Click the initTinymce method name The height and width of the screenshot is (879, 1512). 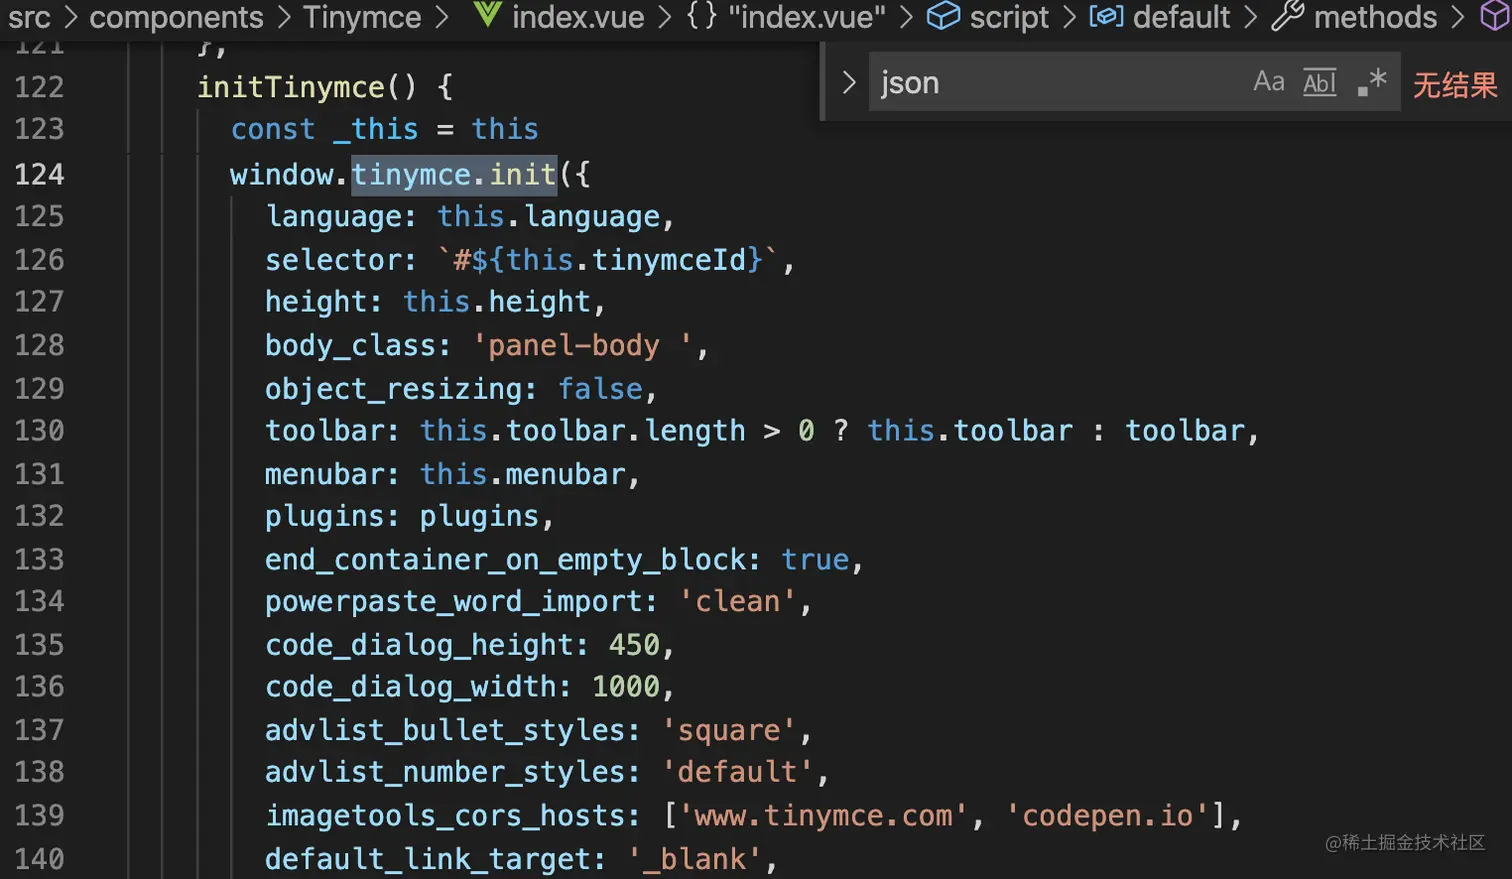tap(290, 87)
